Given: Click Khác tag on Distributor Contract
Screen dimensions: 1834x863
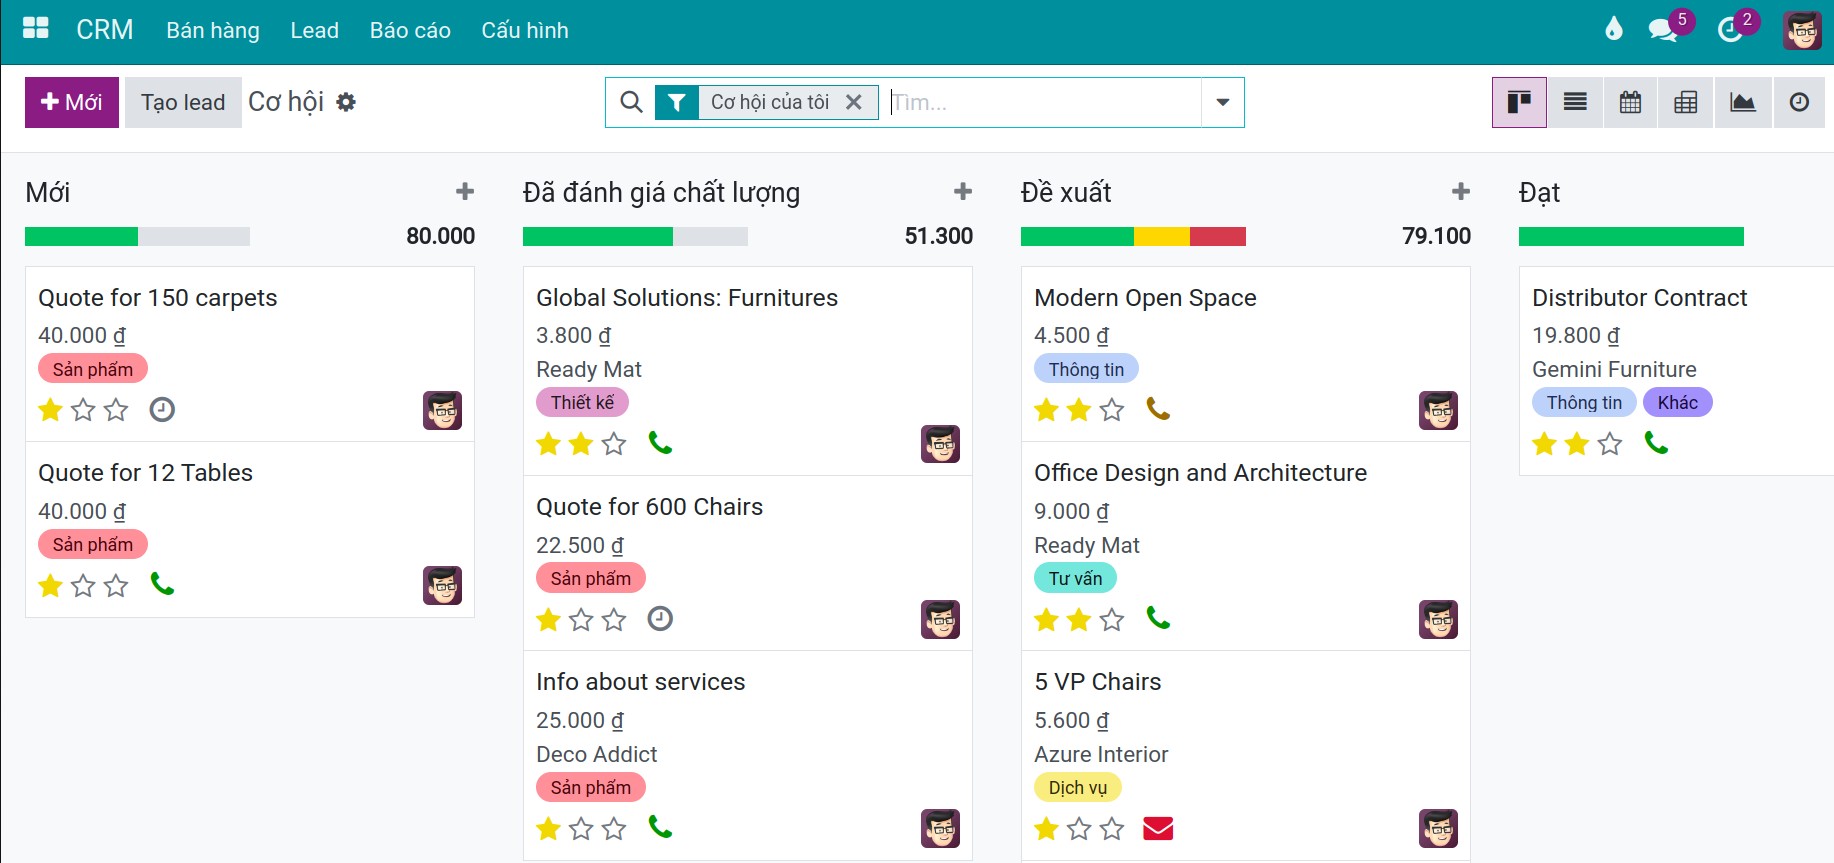Looking at the screenshot, I should pyautogui.click(x=1677, y=402).
